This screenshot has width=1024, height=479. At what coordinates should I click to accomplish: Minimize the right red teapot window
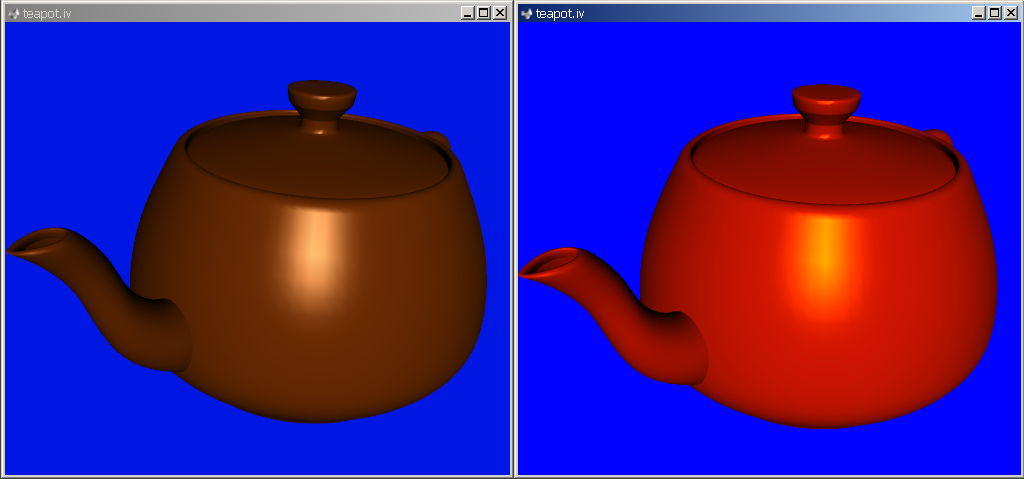click(978, 13)
